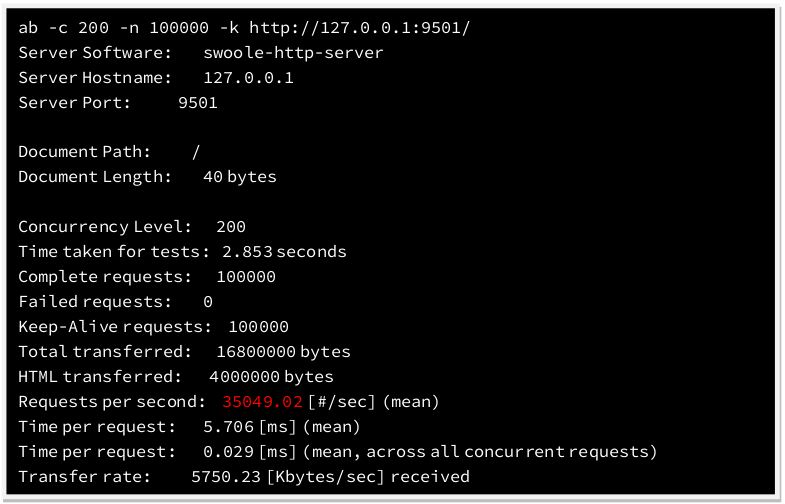
Task: Click the Document Length 40 bytes value
Action: tap(239, 177)
